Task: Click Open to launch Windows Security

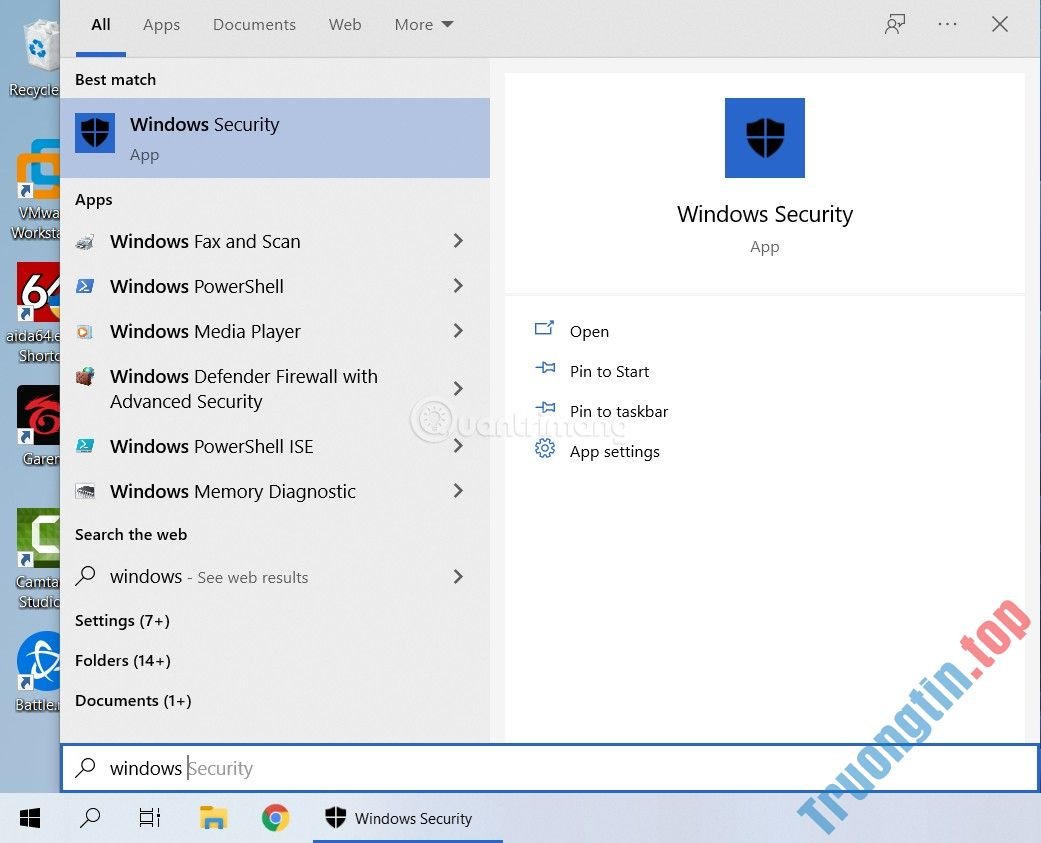Action: [589, 331]
